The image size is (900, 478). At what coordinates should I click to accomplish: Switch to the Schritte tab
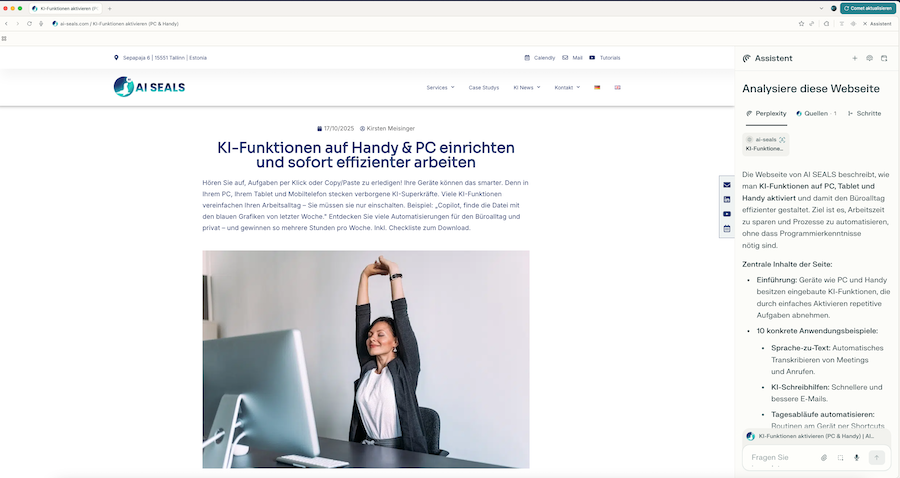click(864, 114)
